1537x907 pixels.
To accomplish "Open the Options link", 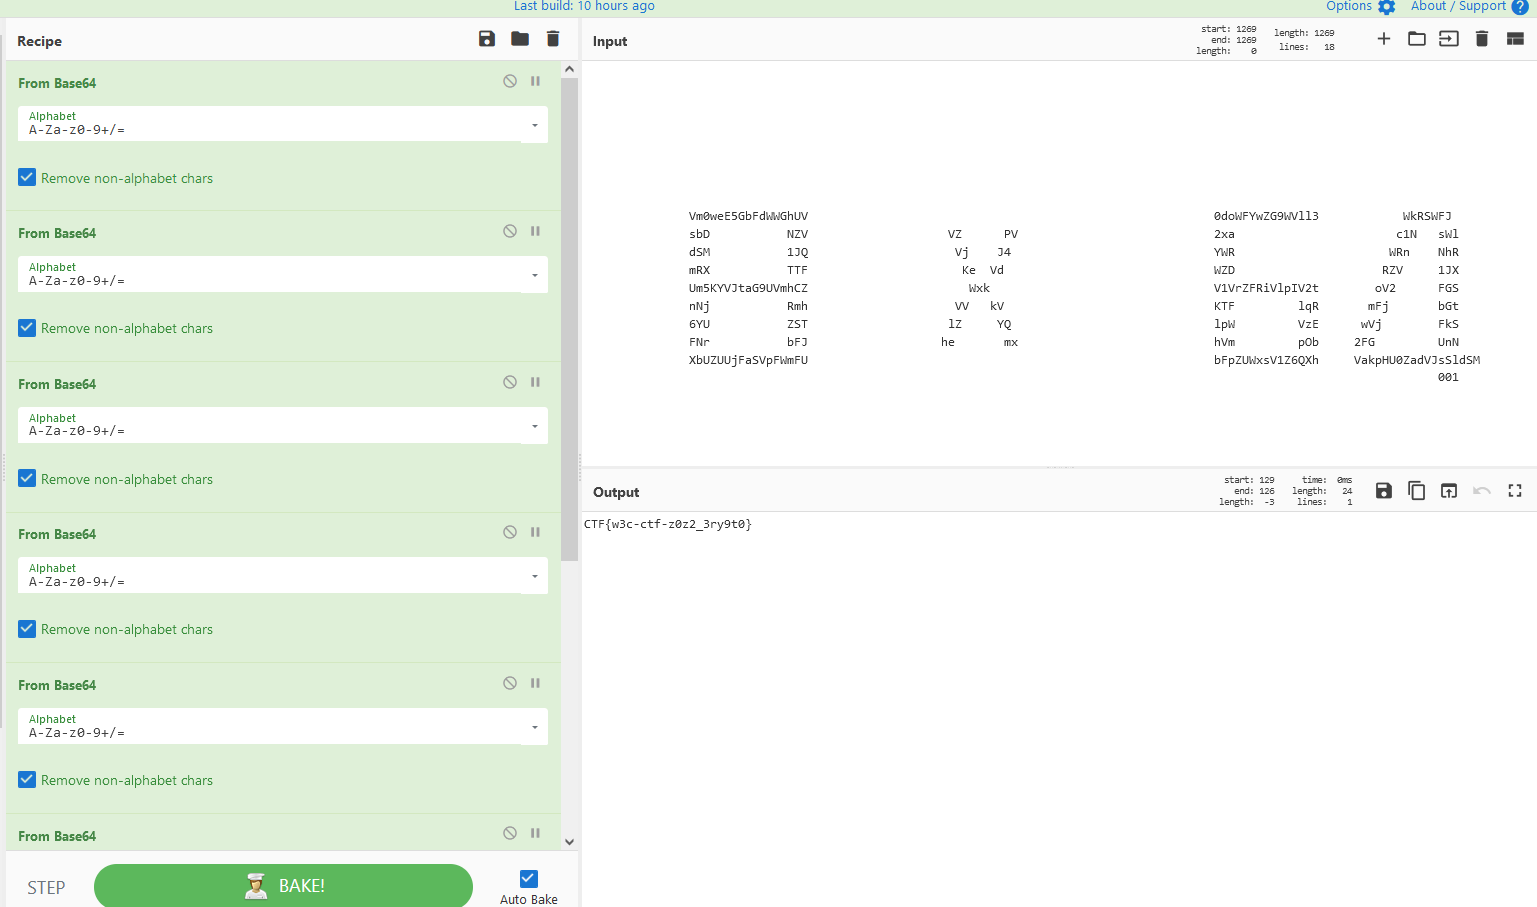I will (1349, 6).
